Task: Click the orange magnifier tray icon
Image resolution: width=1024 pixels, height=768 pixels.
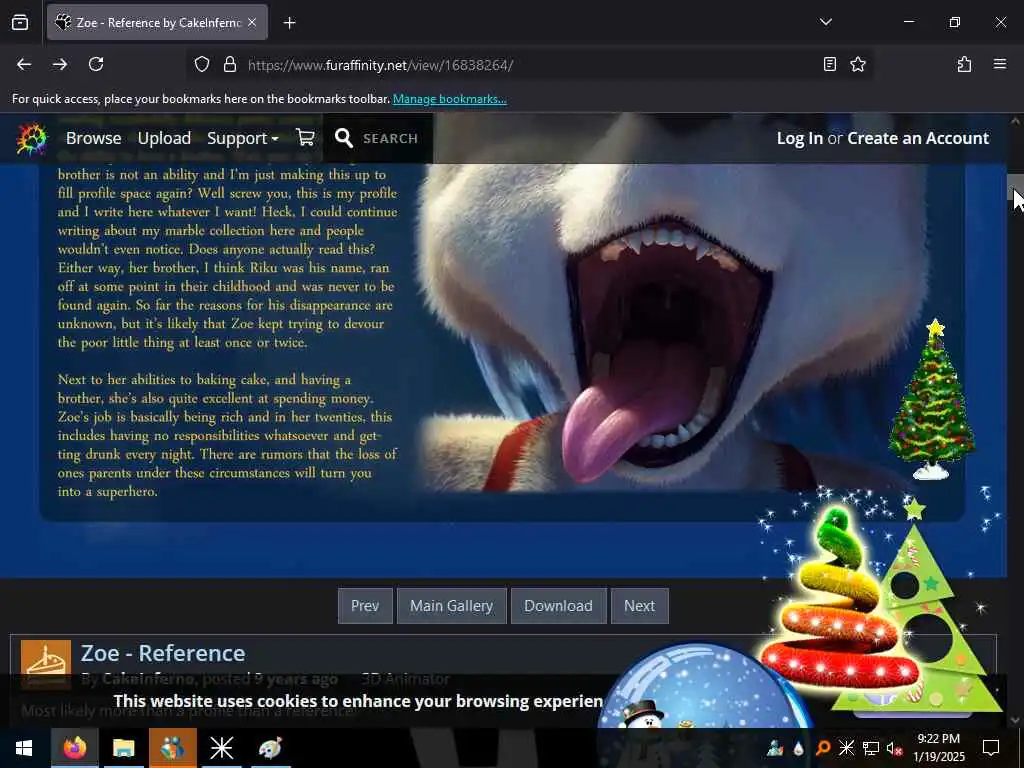Action: 823,748
